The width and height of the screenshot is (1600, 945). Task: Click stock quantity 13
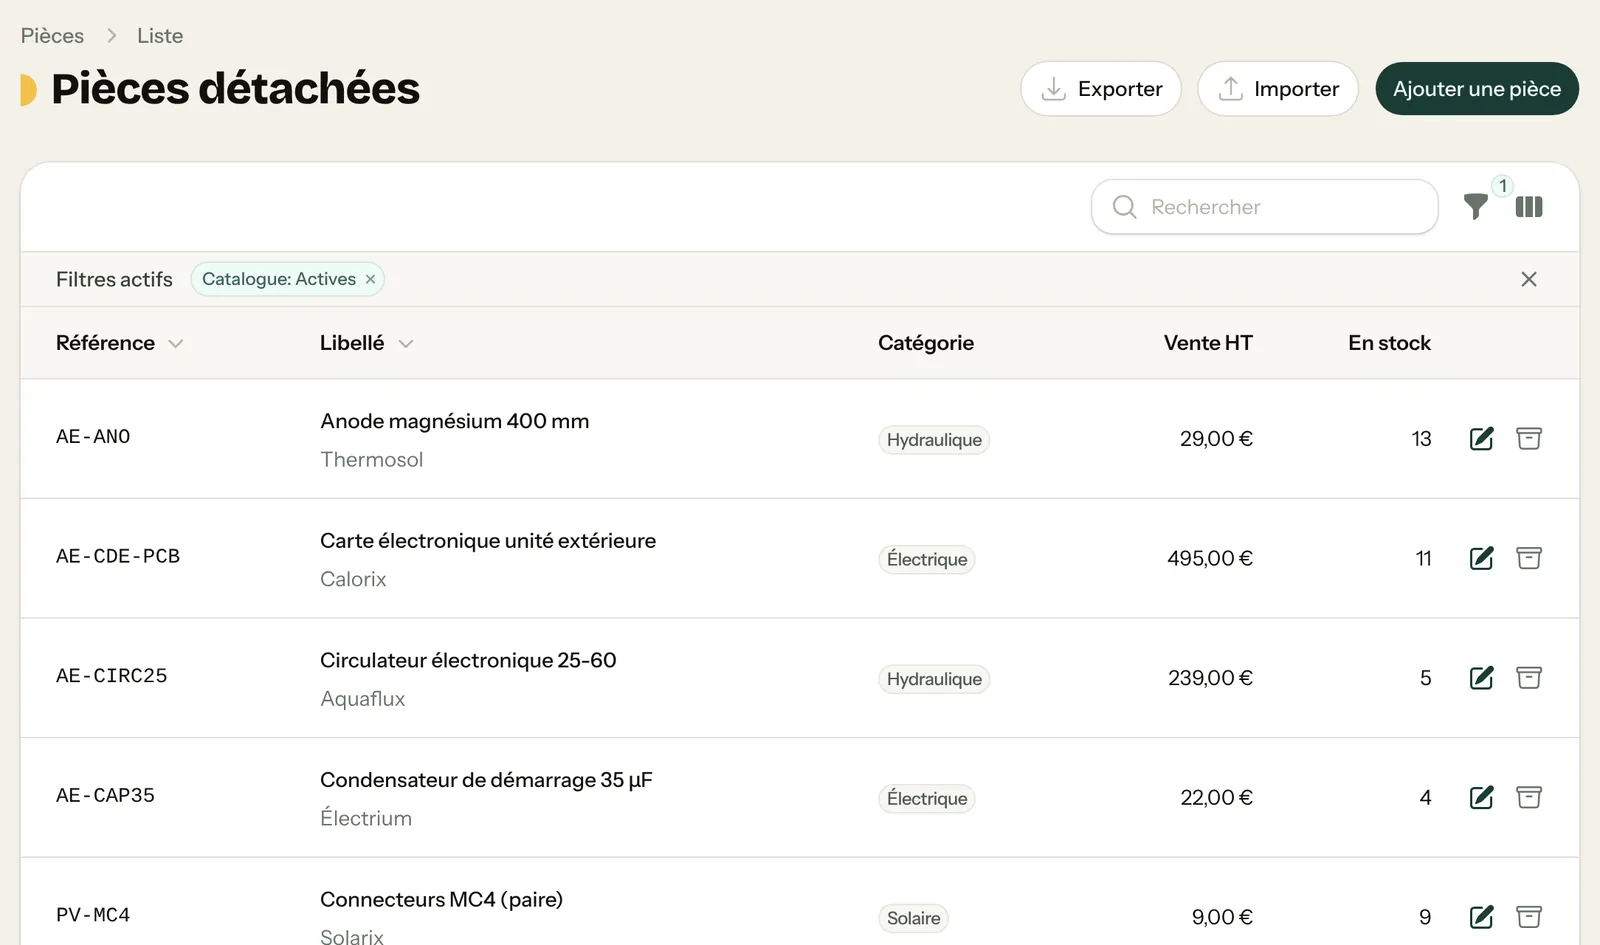tap(1421, 439)
